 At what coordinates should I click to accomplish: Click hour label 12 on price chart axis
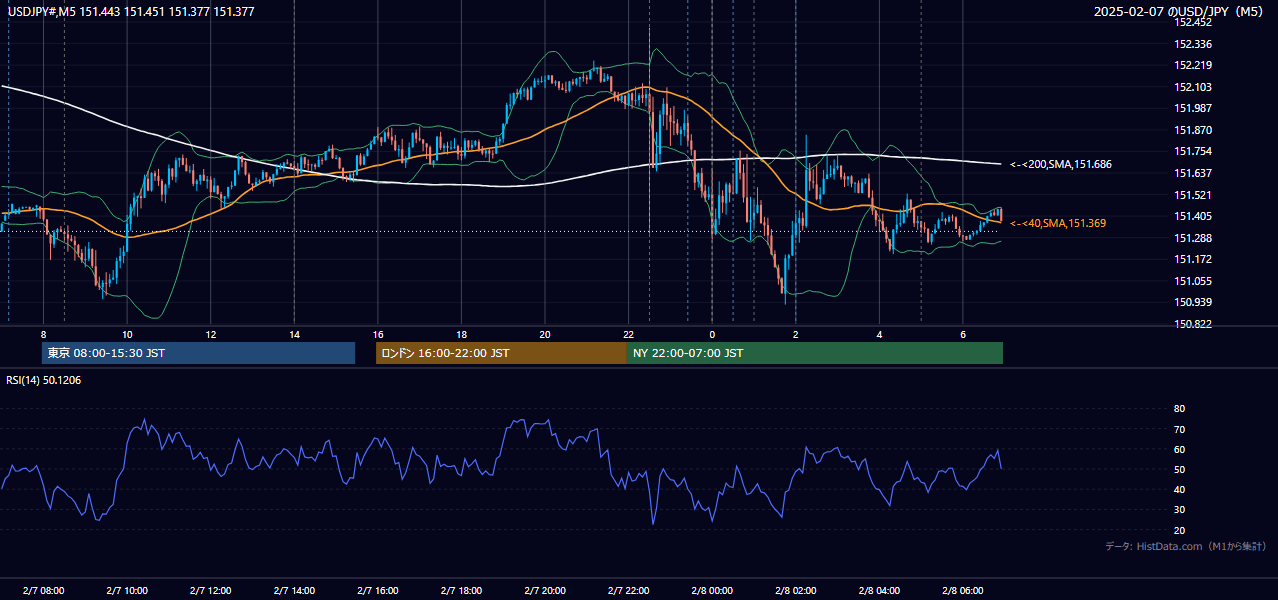211,334
